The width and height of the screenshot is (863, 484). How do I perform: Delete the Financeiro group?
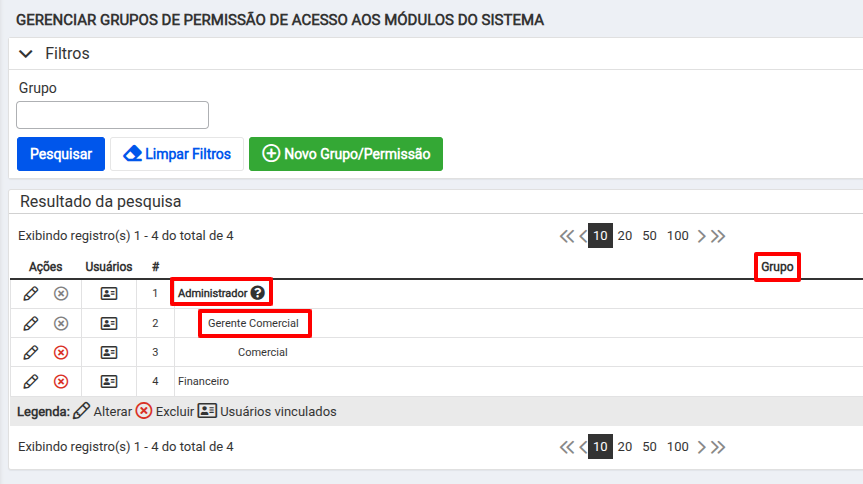[61, 382]
